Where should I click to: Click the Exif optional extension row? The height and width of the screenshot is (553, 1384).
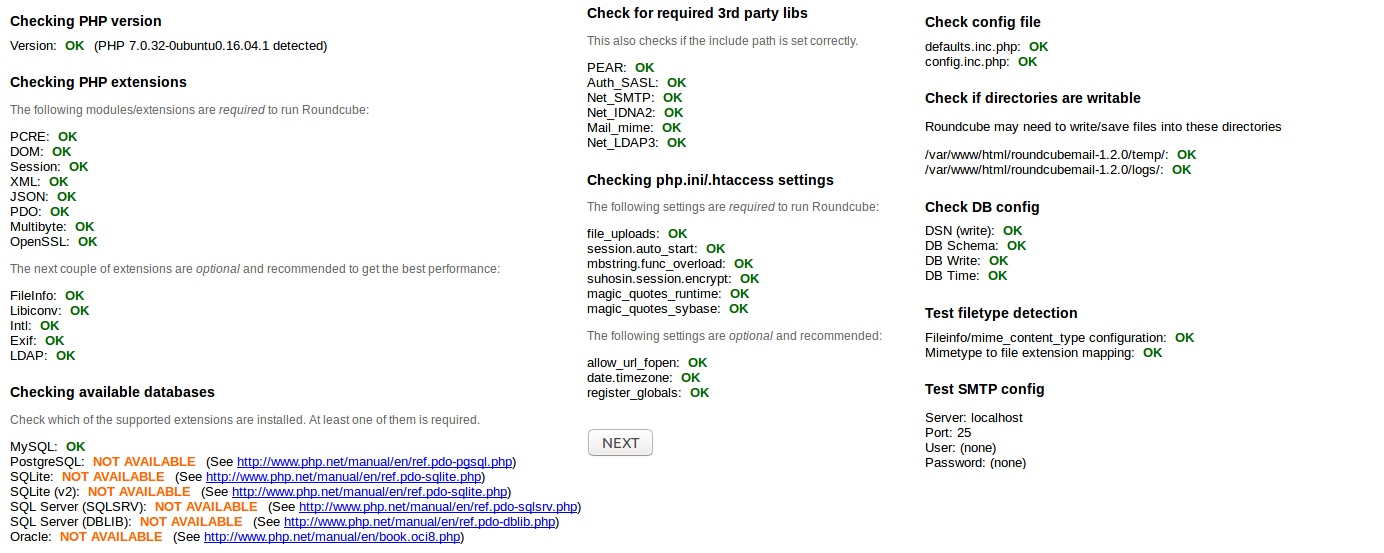pos(37,340)
